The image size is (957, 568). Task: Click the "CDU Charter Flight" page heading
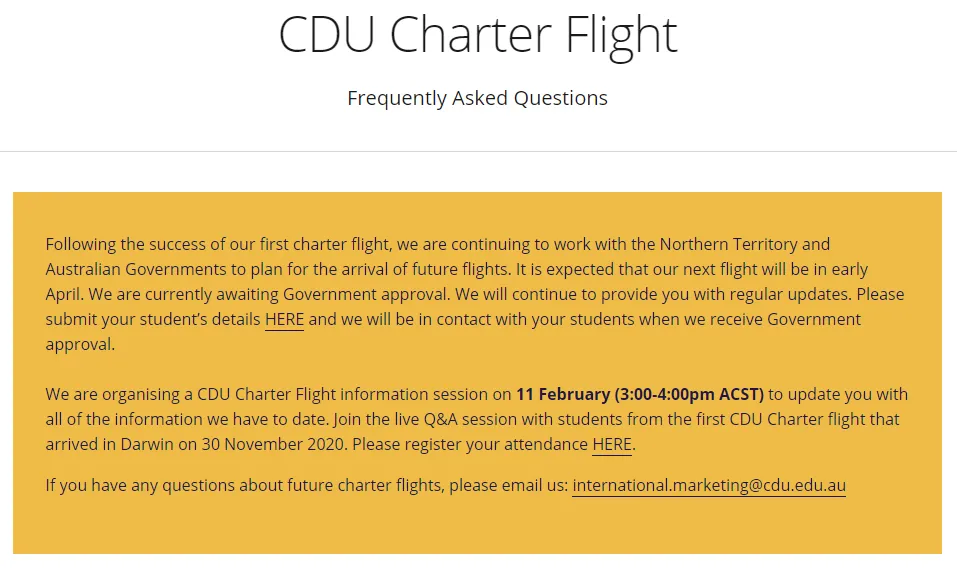pos(478,34)
